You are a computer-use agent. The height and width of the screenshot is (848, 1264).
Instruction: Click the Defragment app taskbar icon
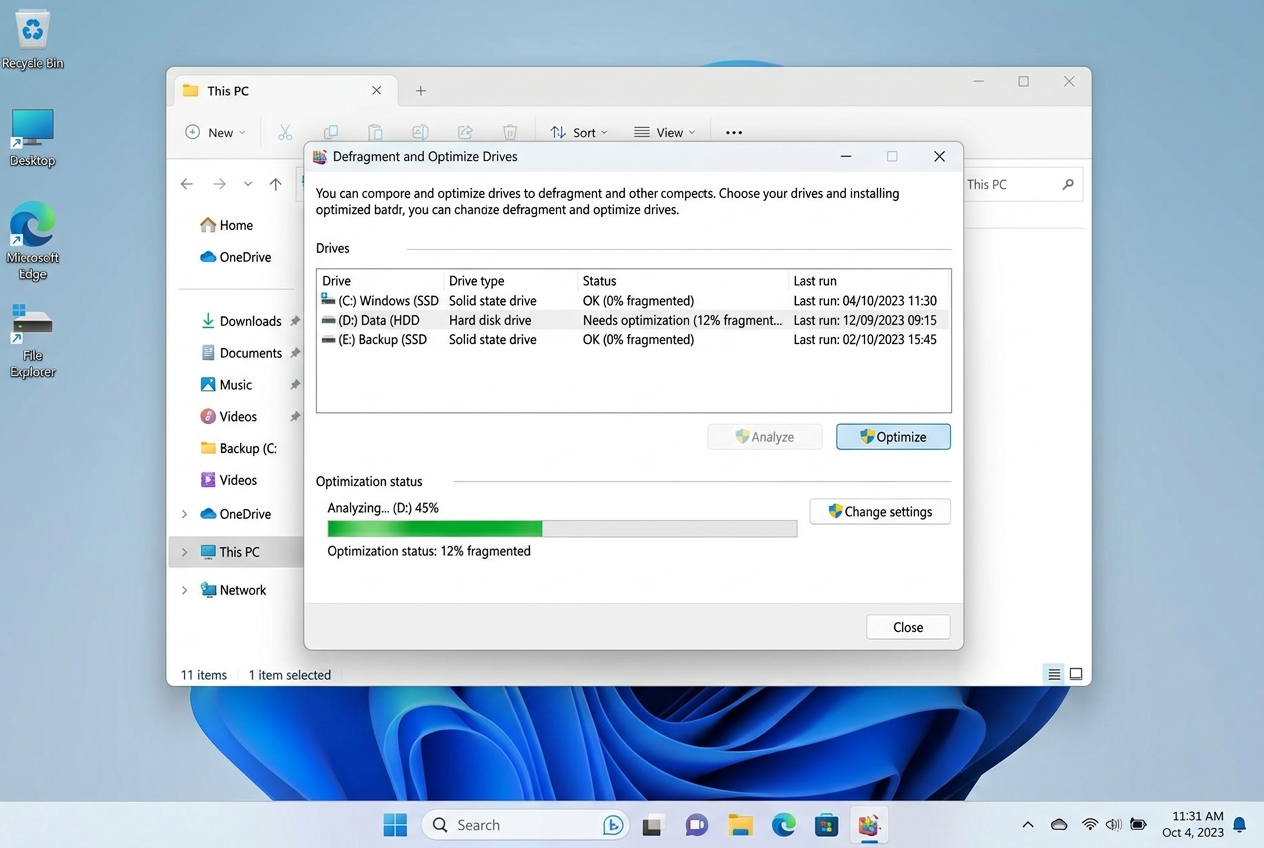coord(869,825)
